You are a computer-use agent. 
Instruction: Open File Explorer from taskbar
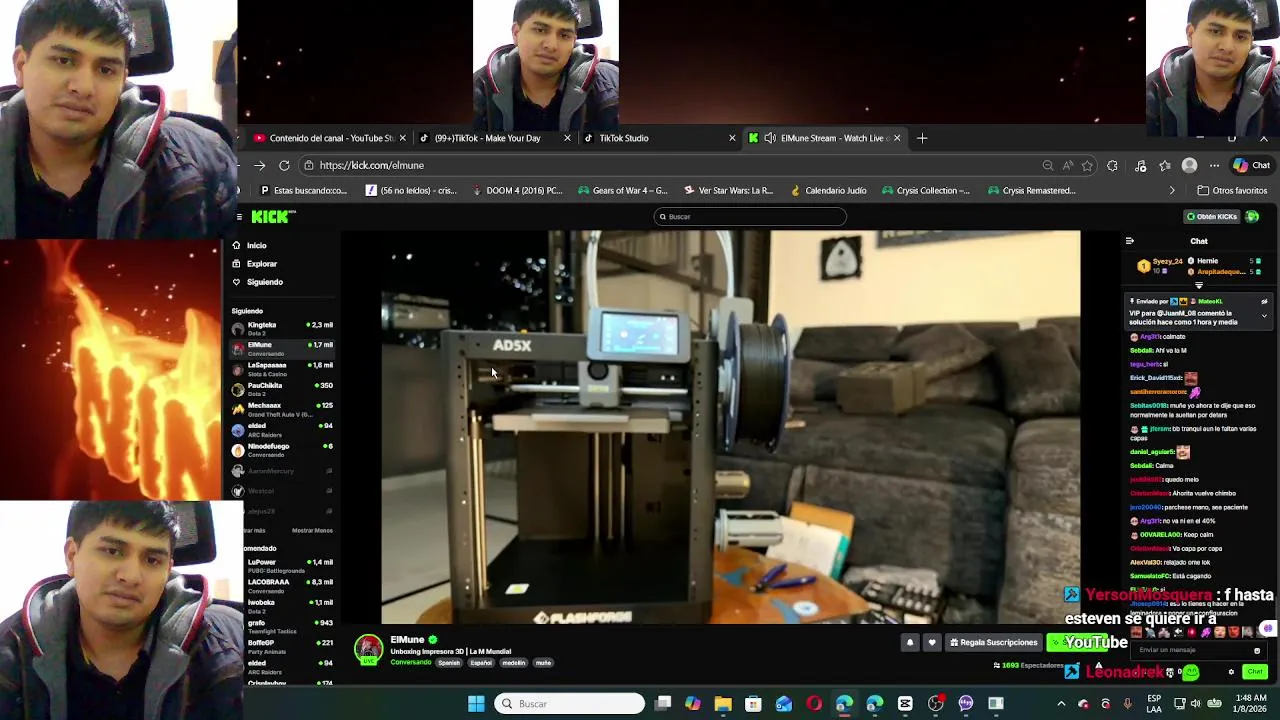723,704
